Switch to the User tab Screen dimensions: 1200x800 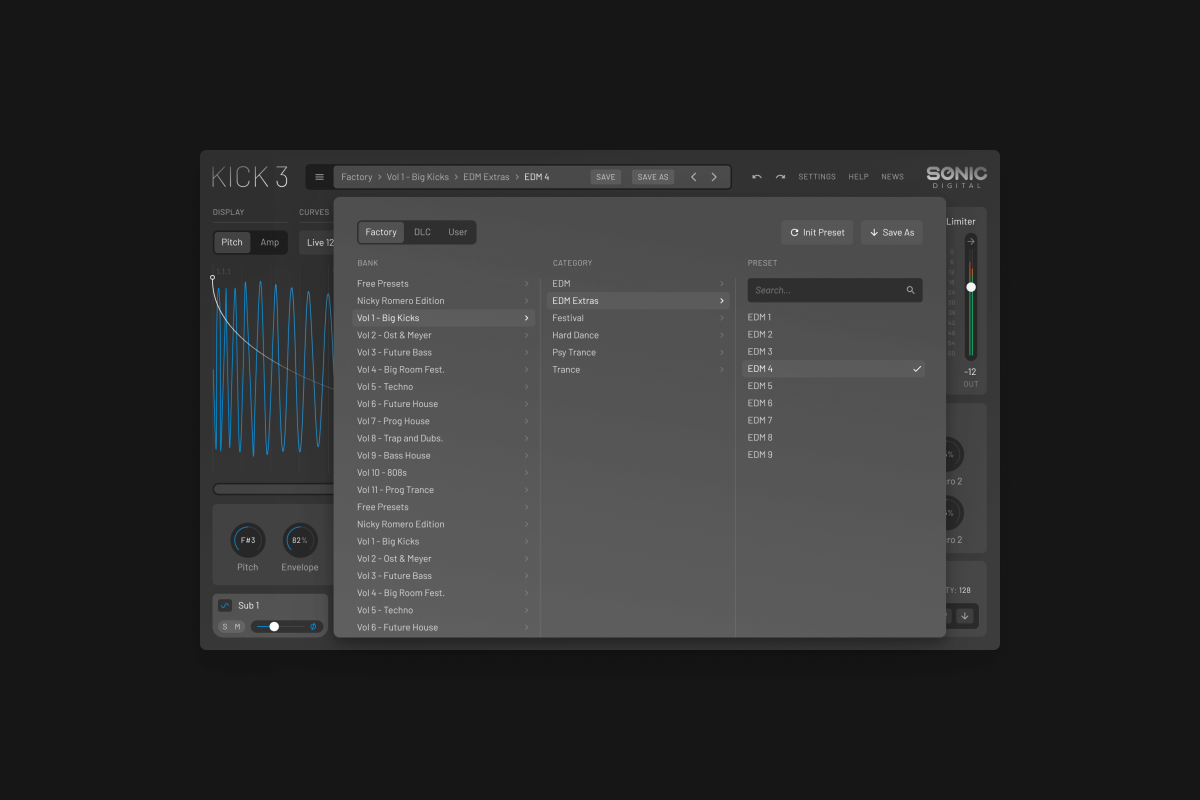457,232
